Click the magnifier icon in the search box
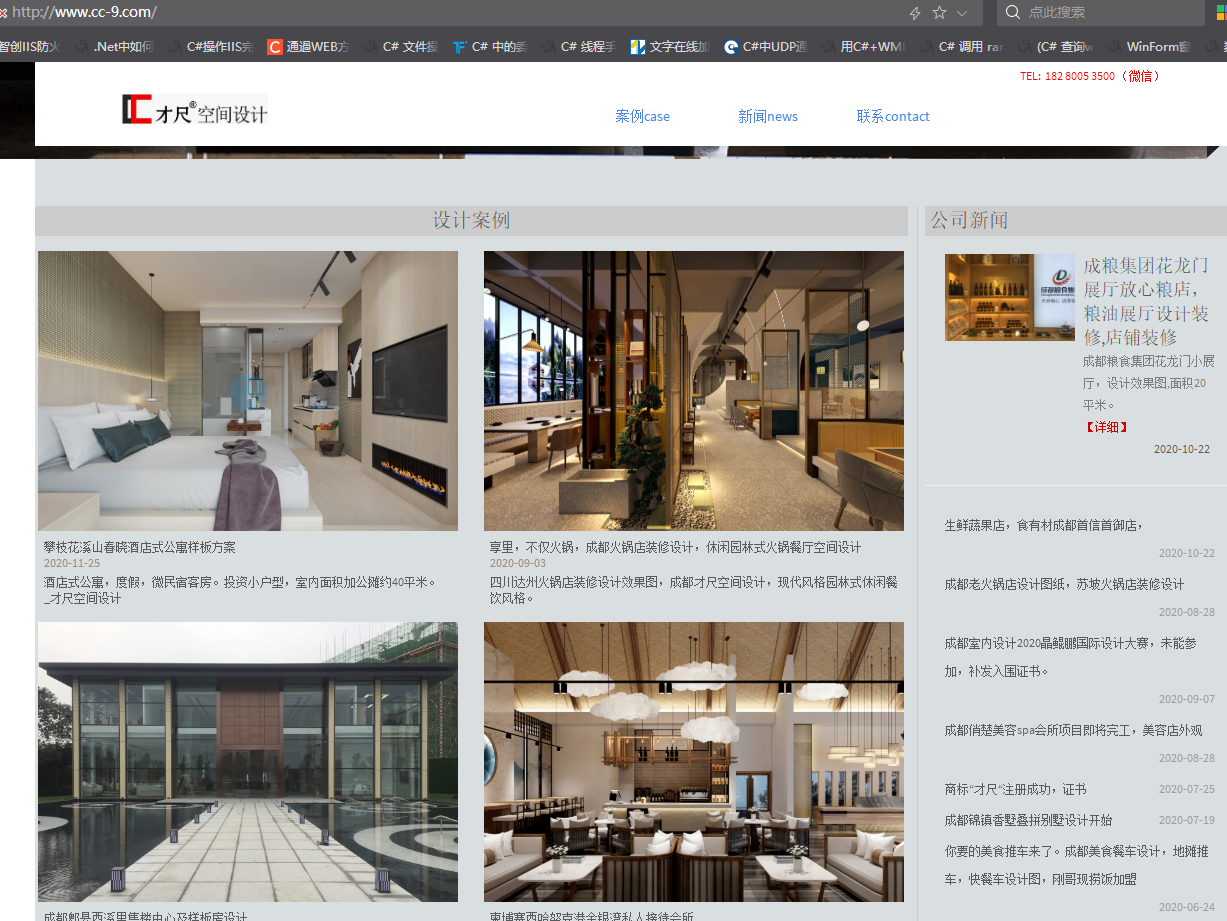The height and width of the screenshot is (921, 1227). point(1013,12)
